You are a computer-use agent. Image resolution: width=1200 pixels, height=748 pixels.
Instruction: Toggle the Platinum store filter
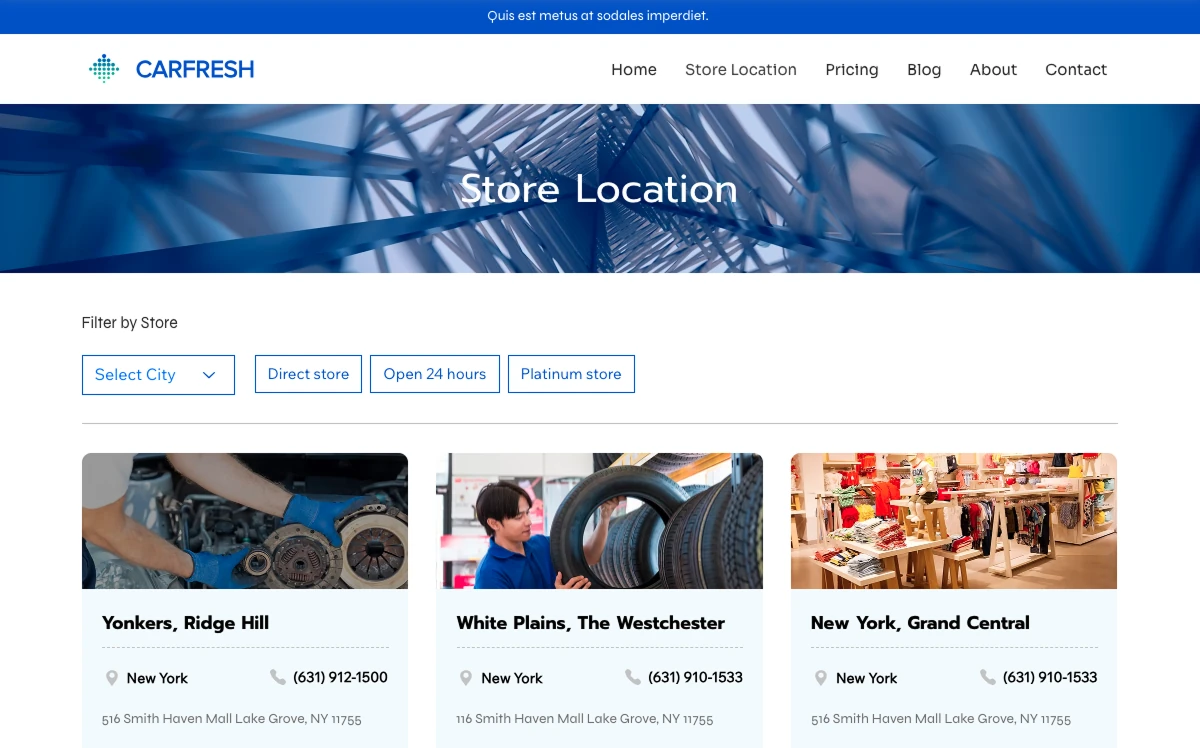(x=571, y=374)
